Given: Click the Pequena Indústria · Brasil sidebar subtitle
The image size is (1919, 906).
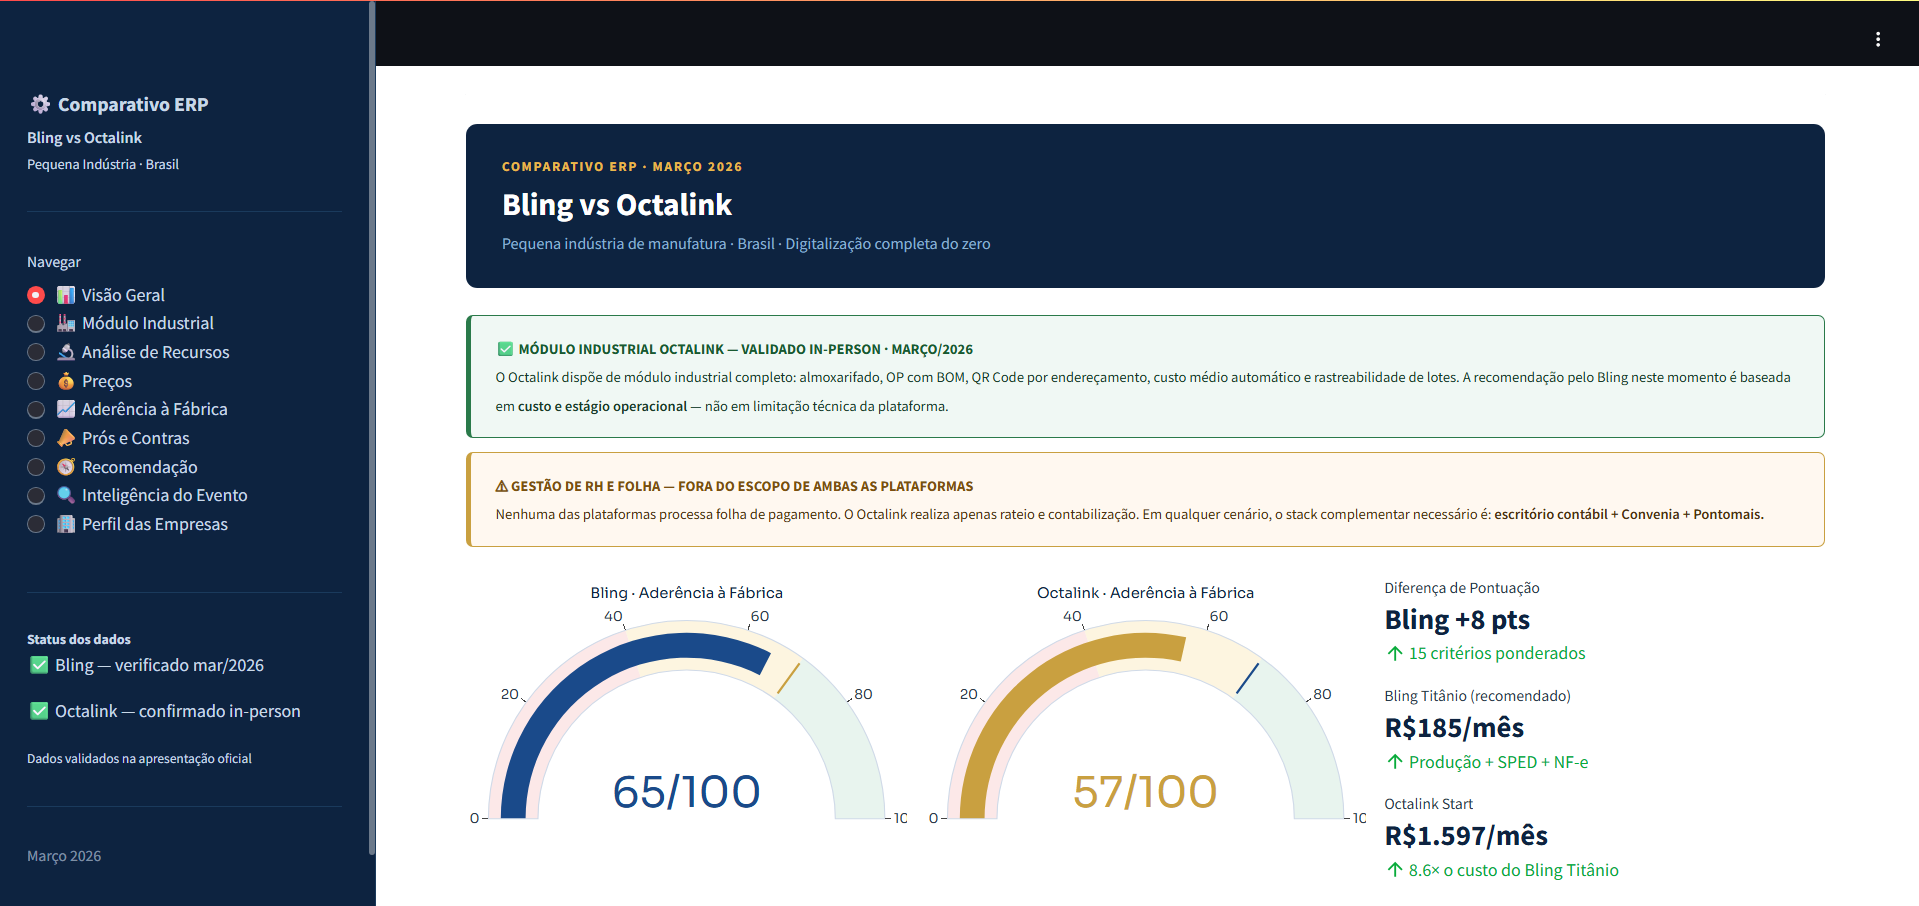Looking at the screenshot, I should (x=103, y=164).
